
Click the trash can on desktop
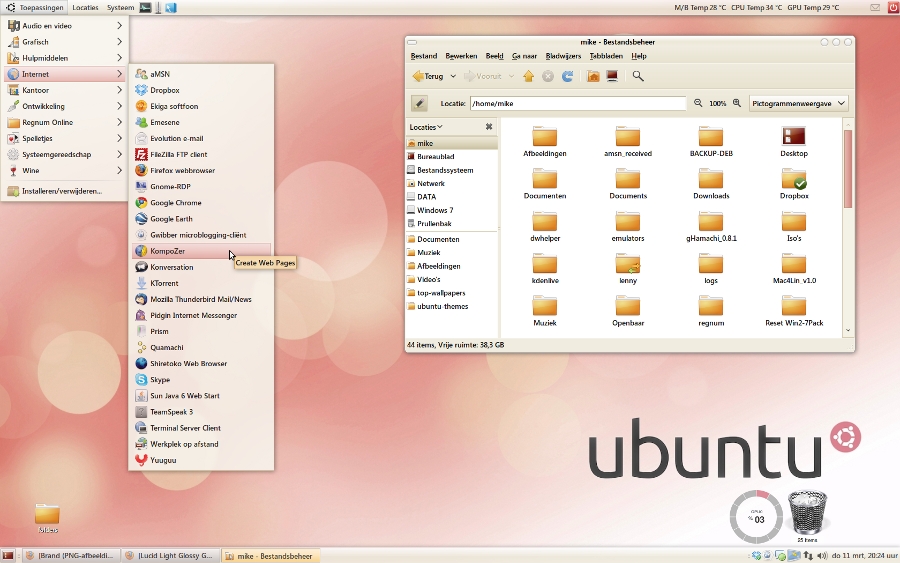tap(807, 512)
